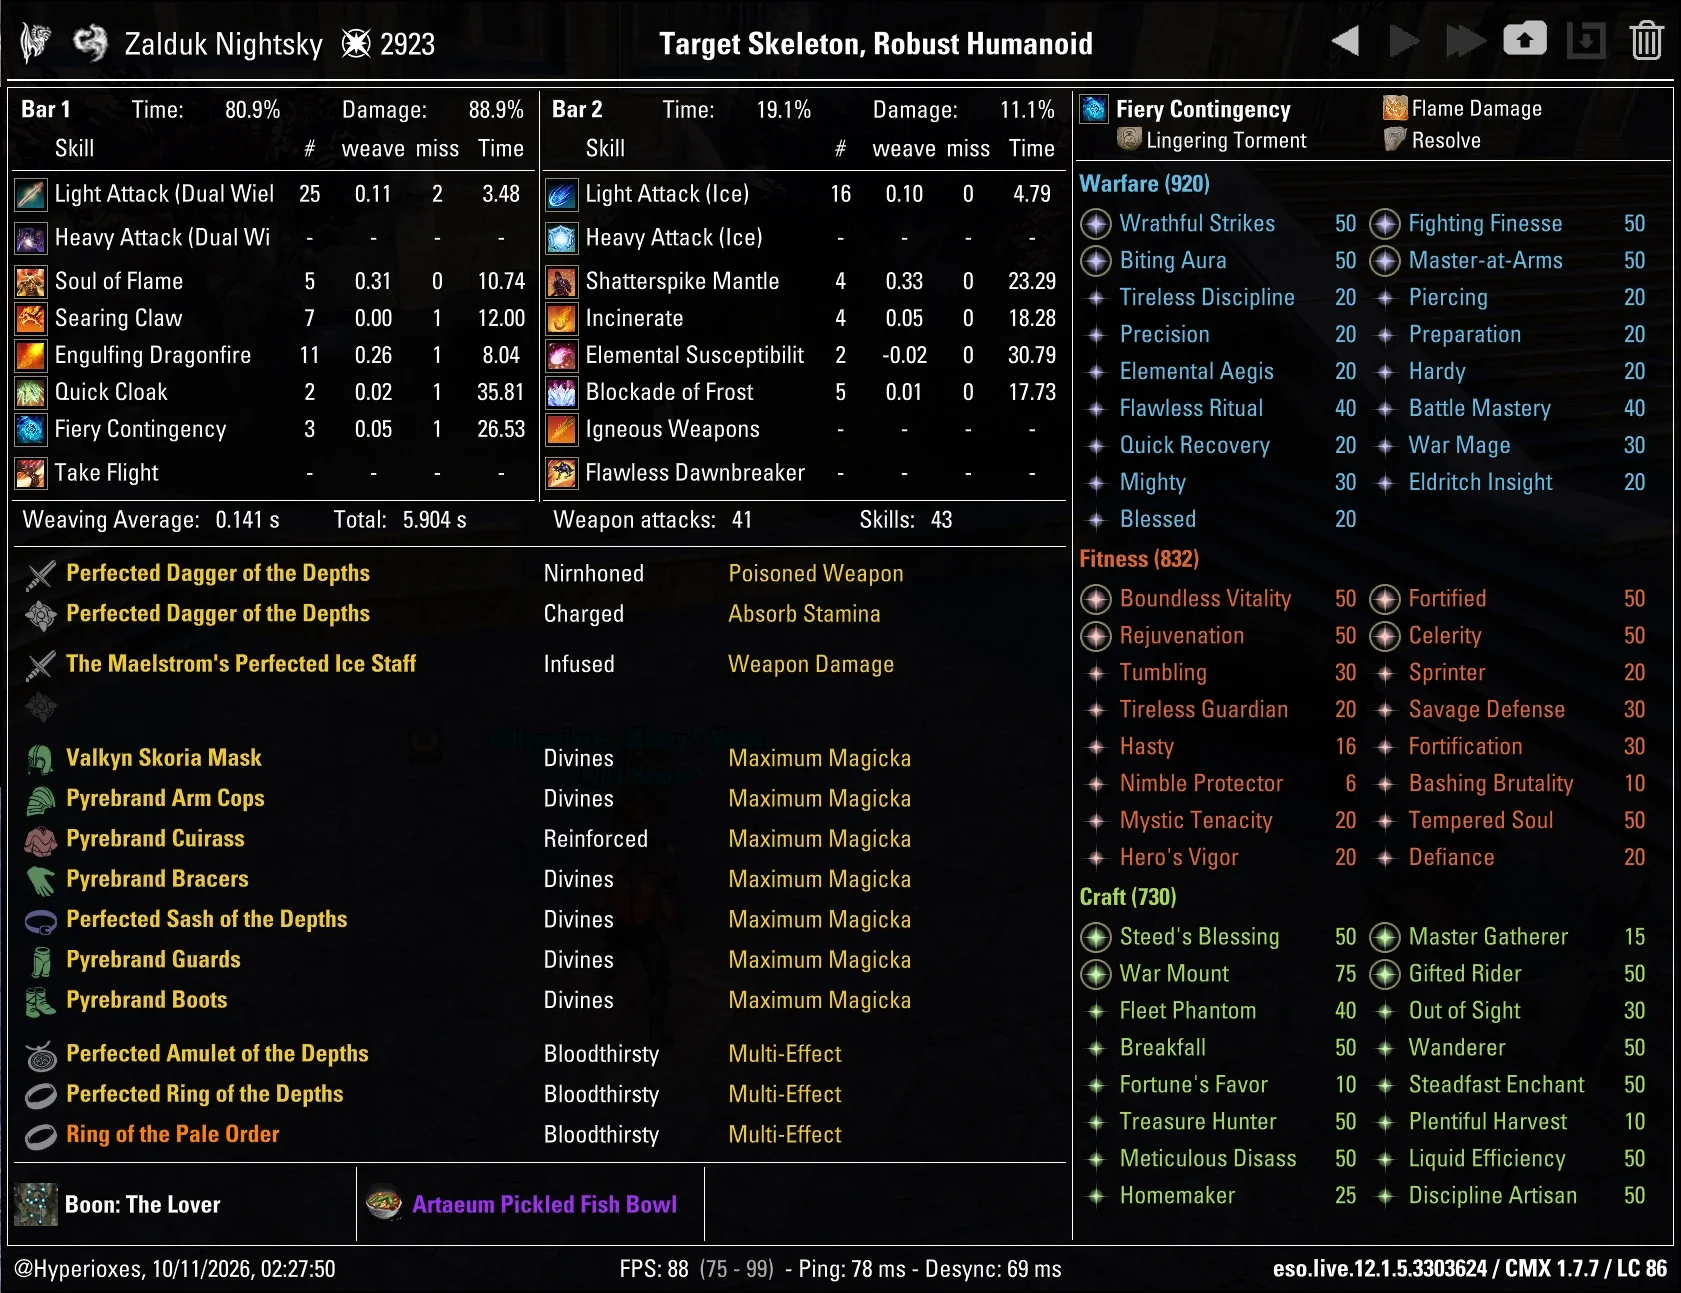The image size is (1681, 1293).
Task: Click the Poisoned Weapon enchant text
Action: 816,573
